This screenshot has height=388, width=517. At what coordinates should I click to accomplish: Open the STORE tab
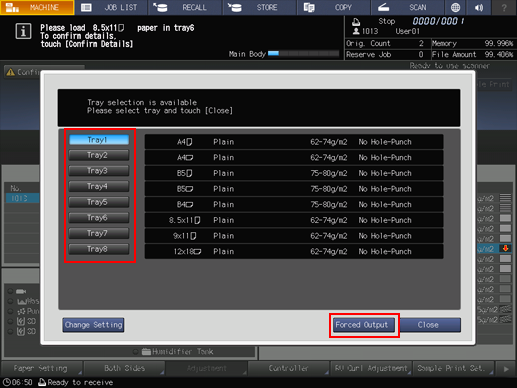point(260,7)
